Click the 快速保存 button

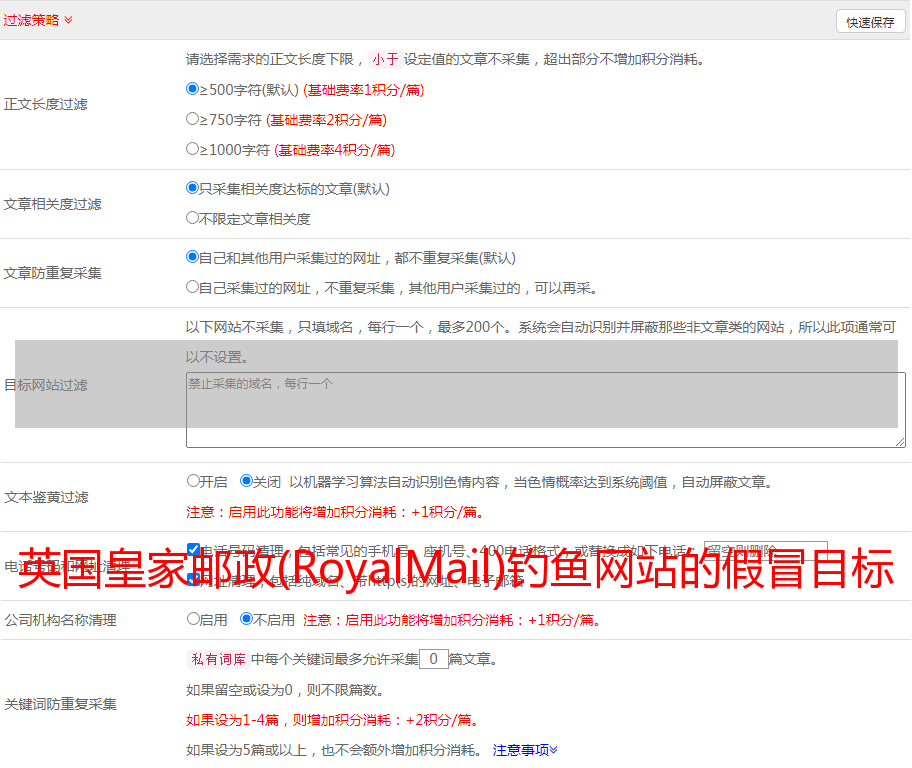[870, 22]
